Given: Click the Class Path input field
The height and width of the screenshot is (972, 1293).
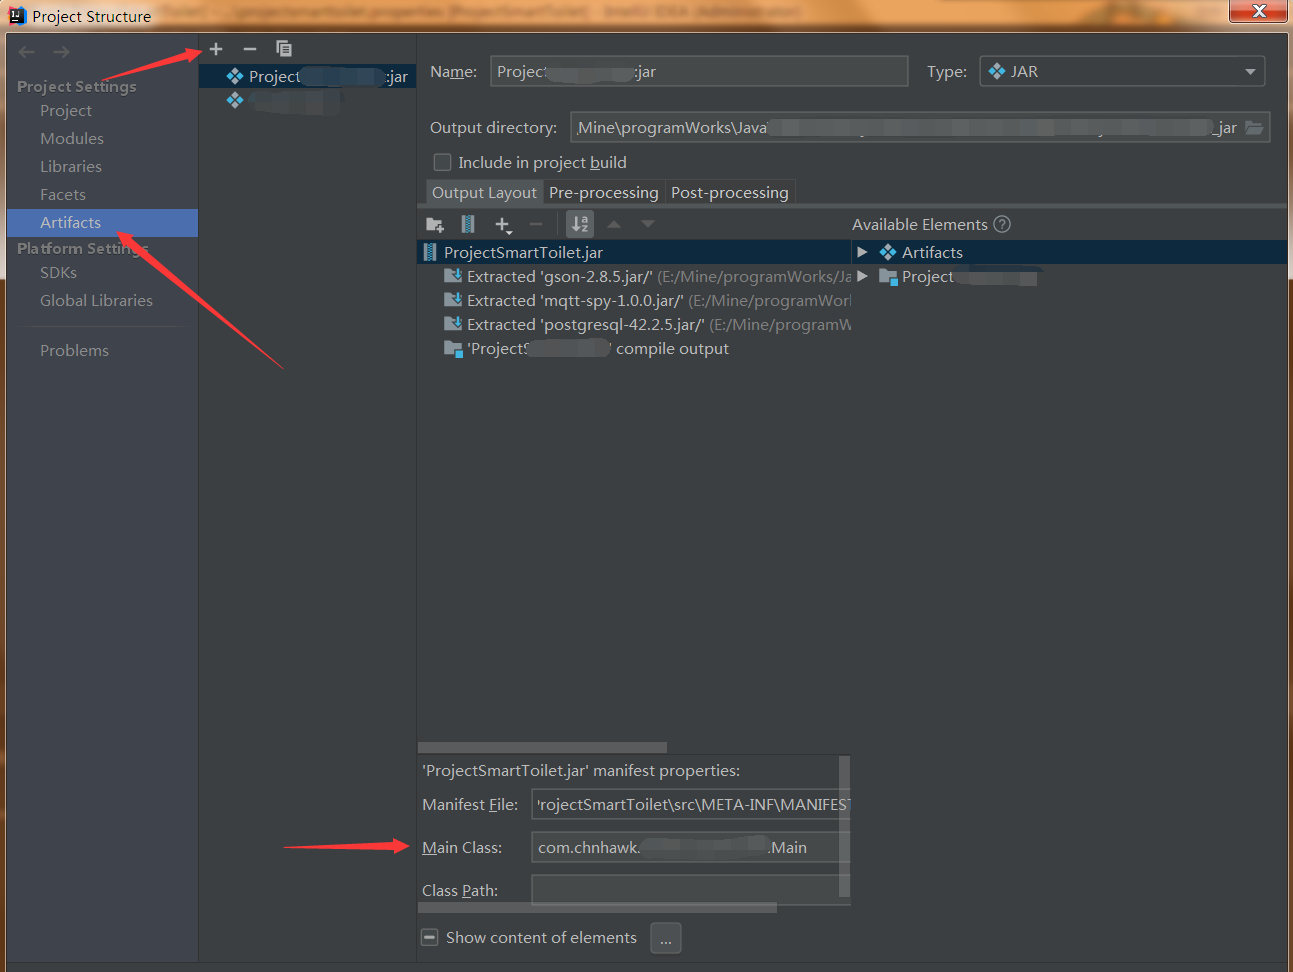Looking at the screenshot, I should coord(685,891).
